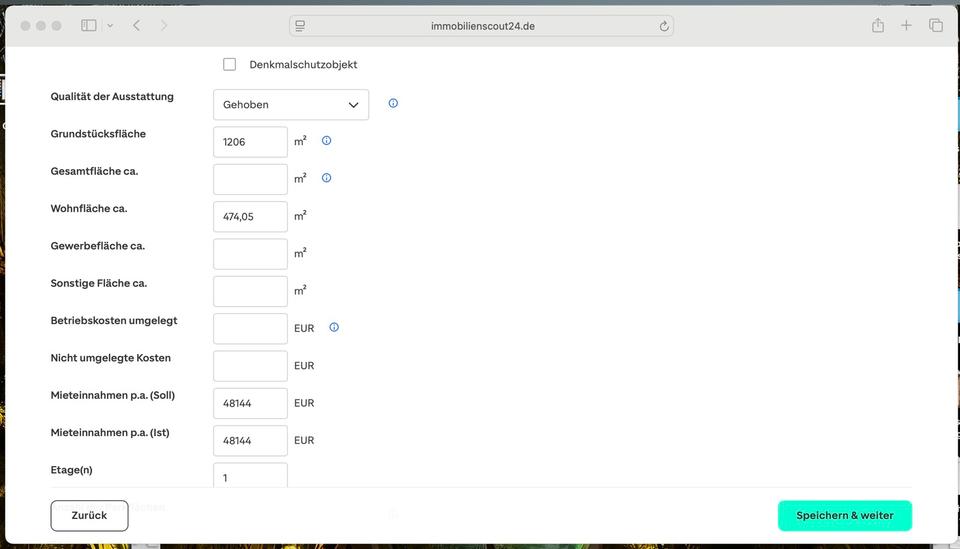Enable the Denkmalschutzobjekt checkbox
The image size is (960, 549).
(230, 64)
